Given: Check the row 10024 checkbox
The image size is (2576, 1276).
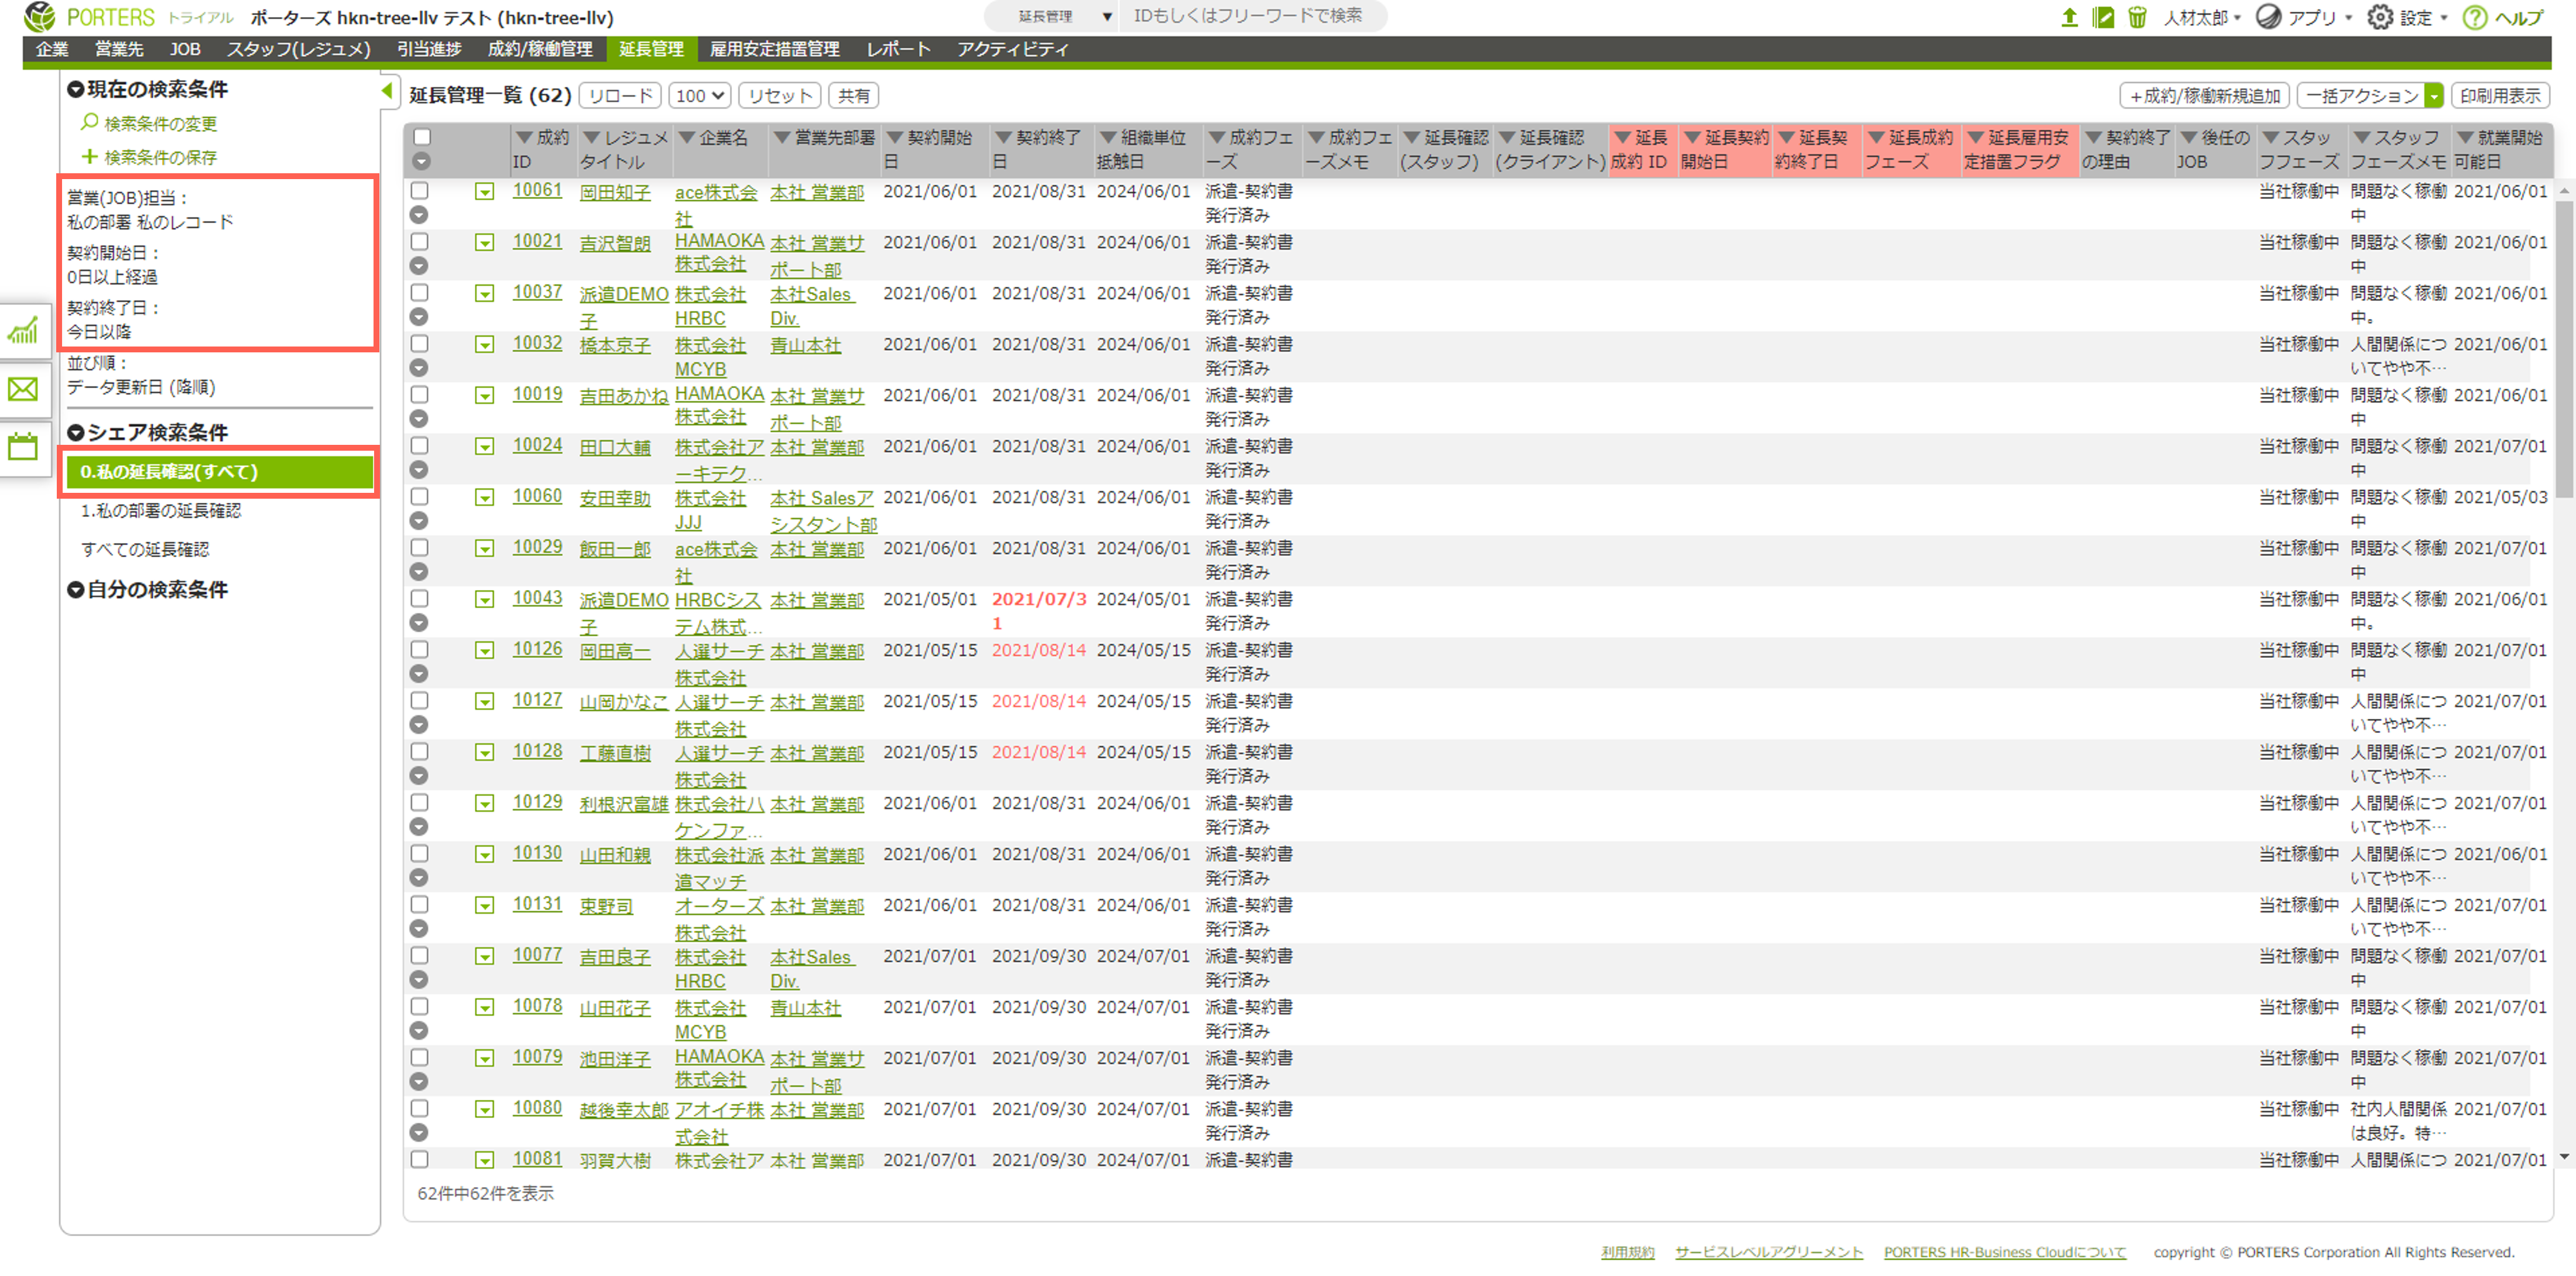Looking at the screenshot, I should 420,445.
